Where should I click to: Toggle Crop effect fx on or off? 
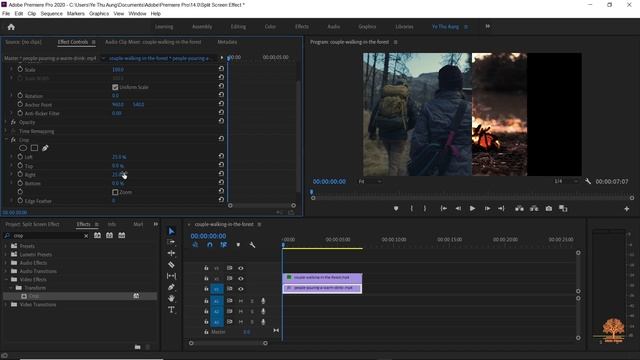click(x=13, y=140)
